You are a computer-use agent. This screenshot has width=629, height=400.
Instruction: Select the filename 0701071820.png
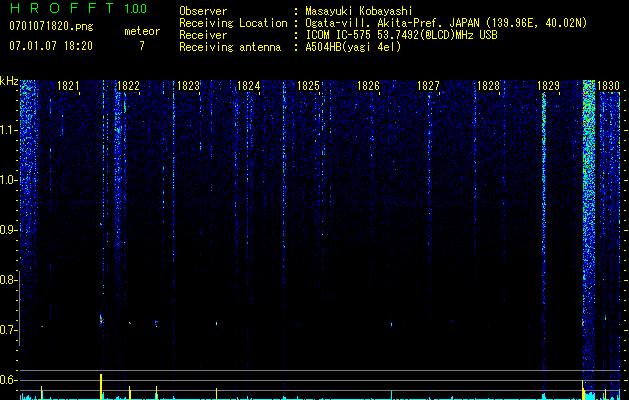51,26
